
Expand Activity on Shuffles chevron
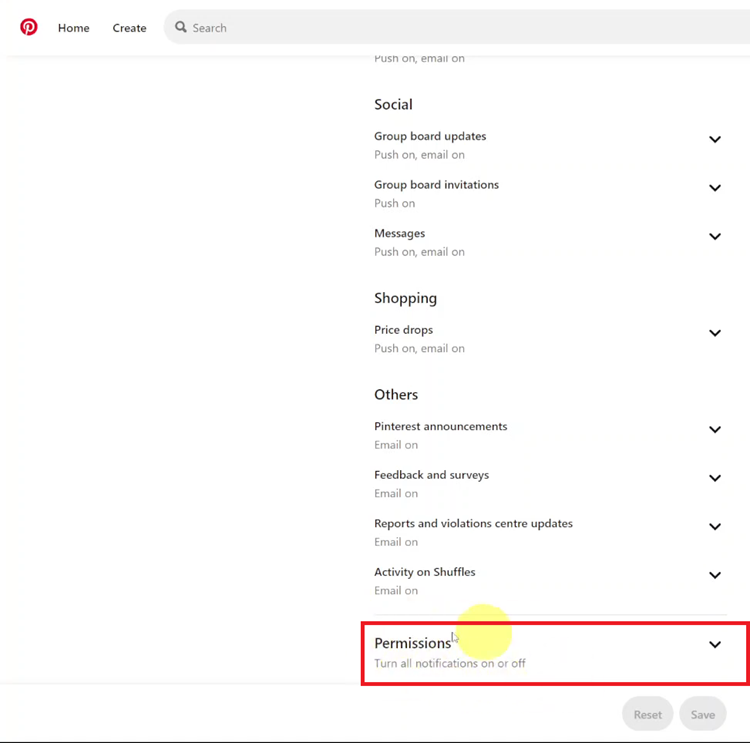715,575
